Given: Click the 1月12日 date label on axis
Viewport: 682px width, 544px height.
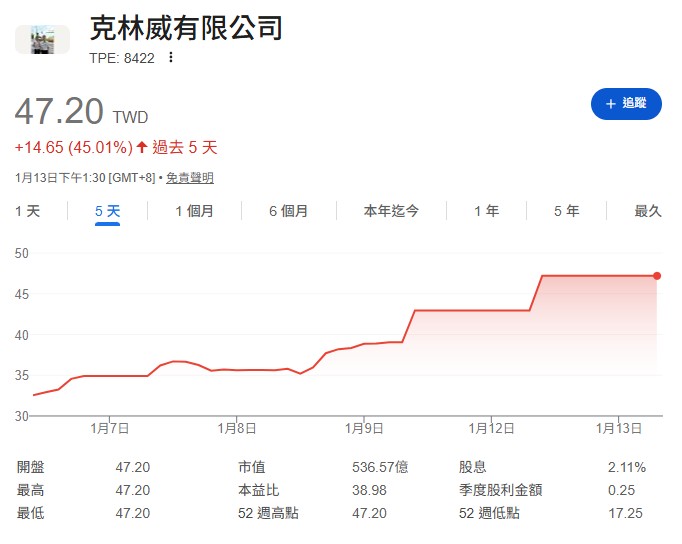Looking at the screenshot, I should (491, 429).
